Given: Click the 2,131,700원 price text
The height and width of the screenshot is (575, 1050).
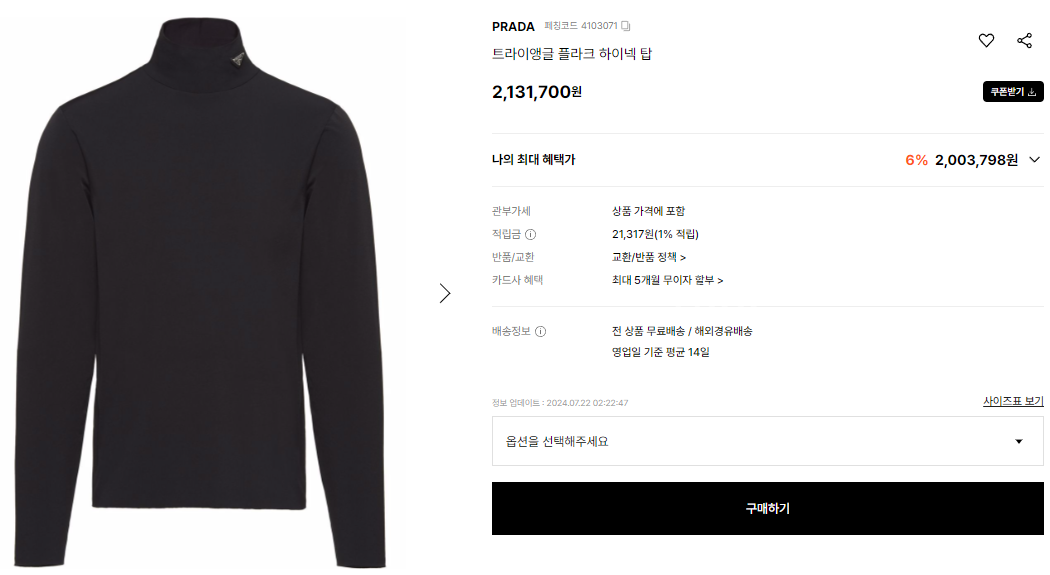Looking at the screenshot, I should [x=536, y=92].
